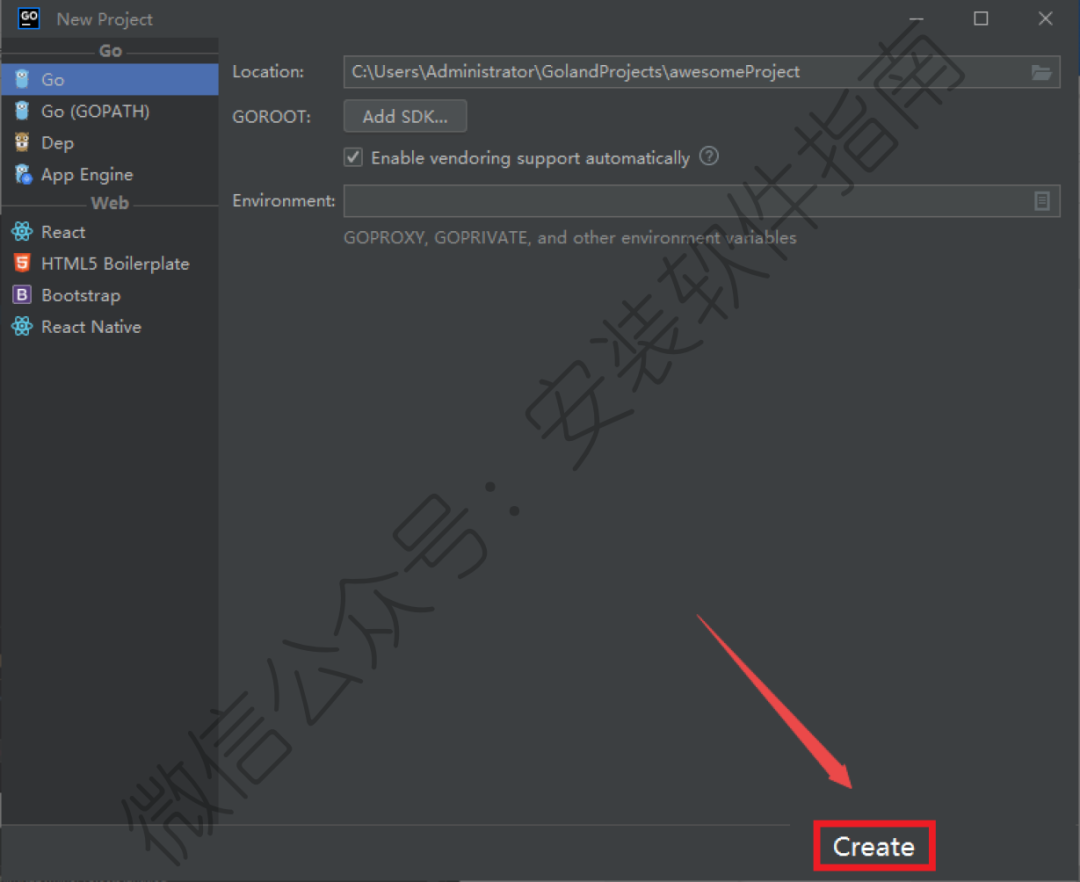The width and height of the screenshot is (1080, 882).
Task: Select the Go project type
Action: coord(110,79)
